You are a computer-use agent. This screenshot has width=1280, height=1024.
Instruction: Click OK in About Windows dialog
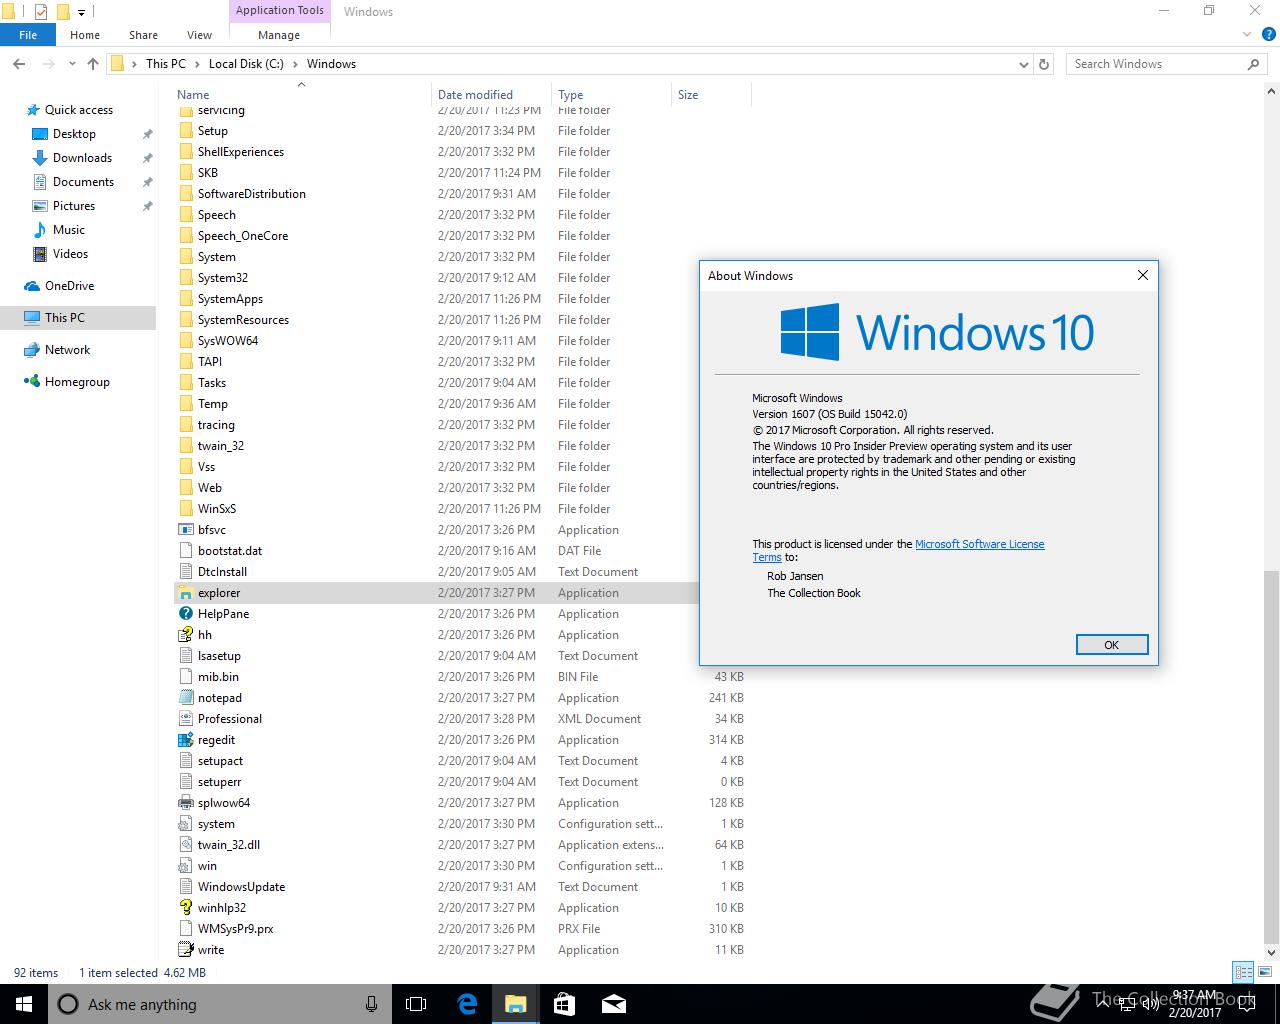click(1111, 645)
